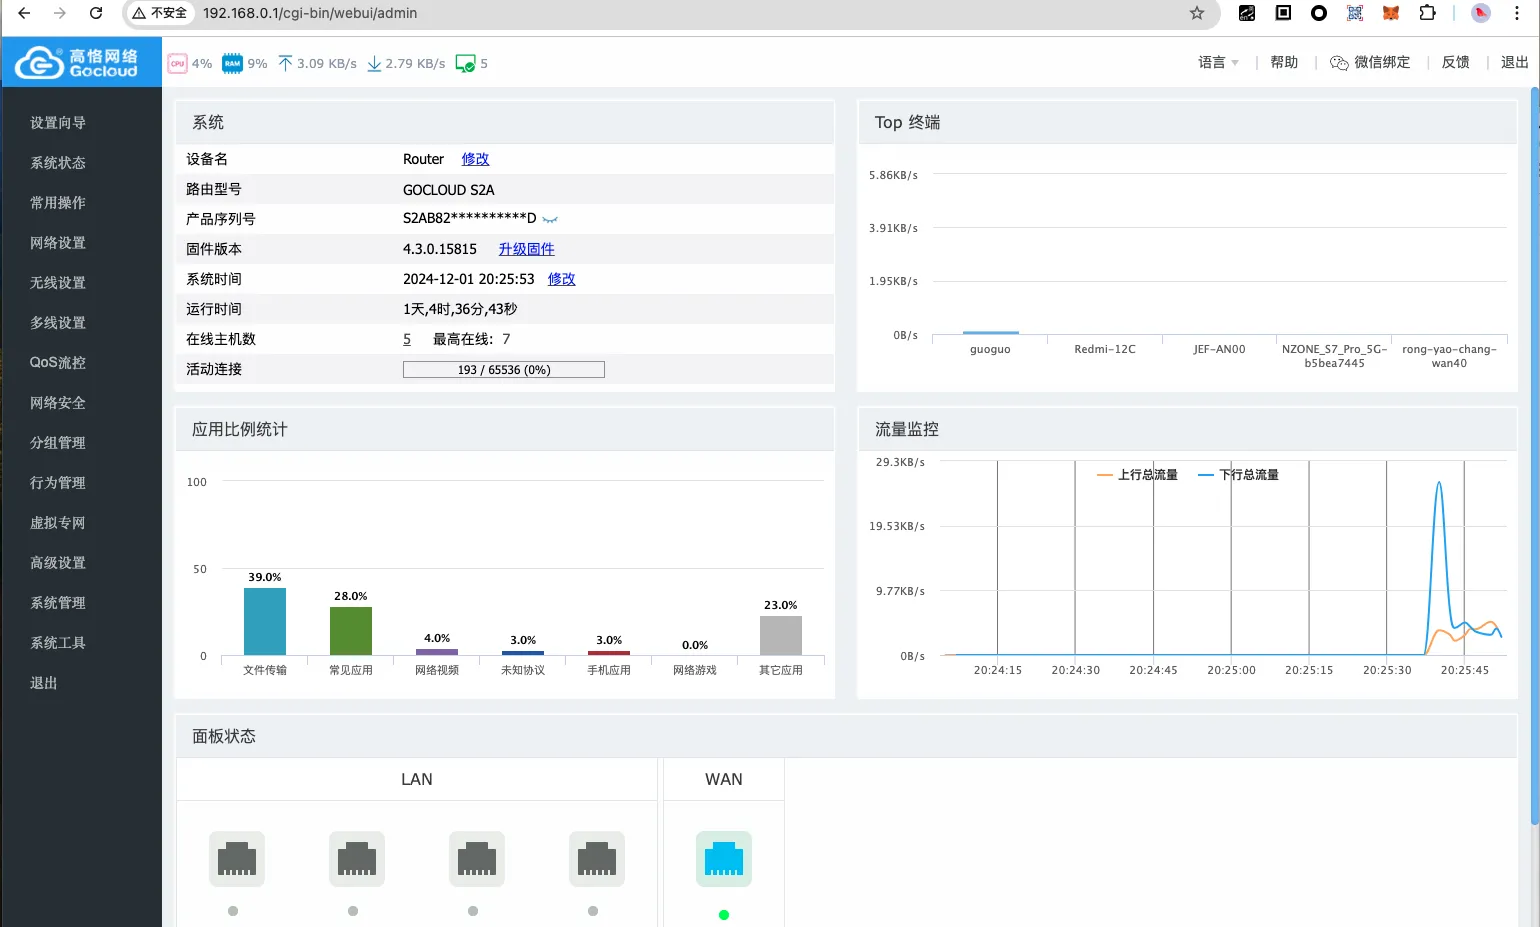Open 网络安全 in sidebar

(58, 403)
